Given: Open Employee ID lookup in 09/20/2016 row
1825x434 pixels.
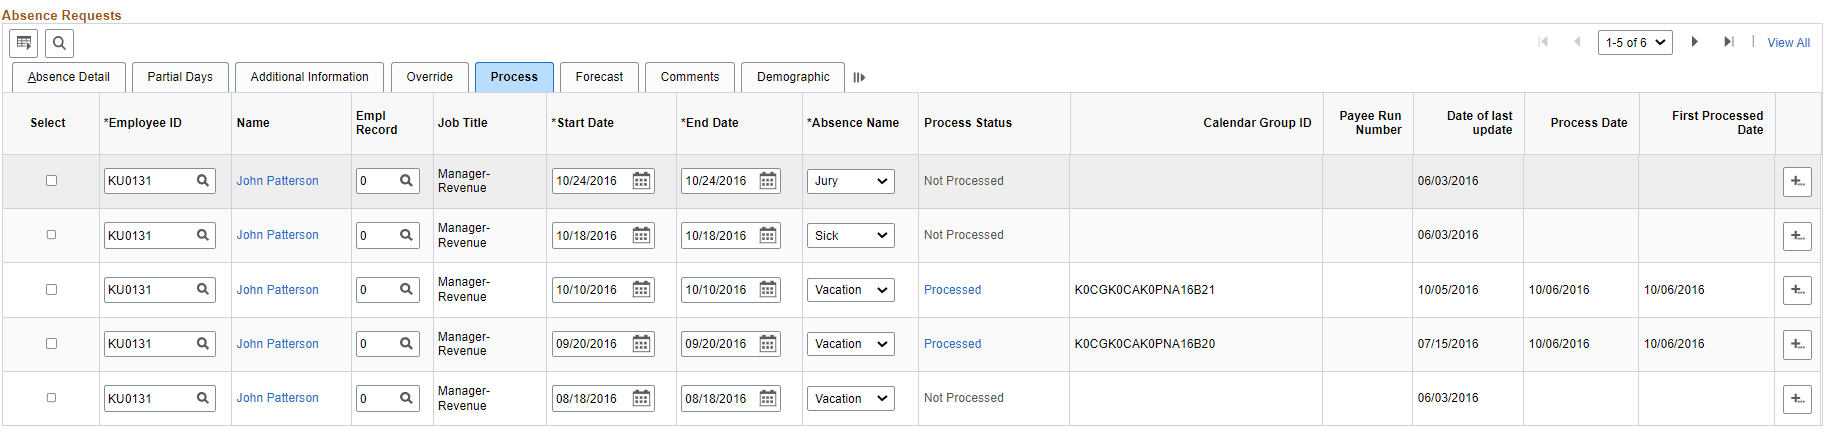Looking at the screenshot, I should pos(203,344).
